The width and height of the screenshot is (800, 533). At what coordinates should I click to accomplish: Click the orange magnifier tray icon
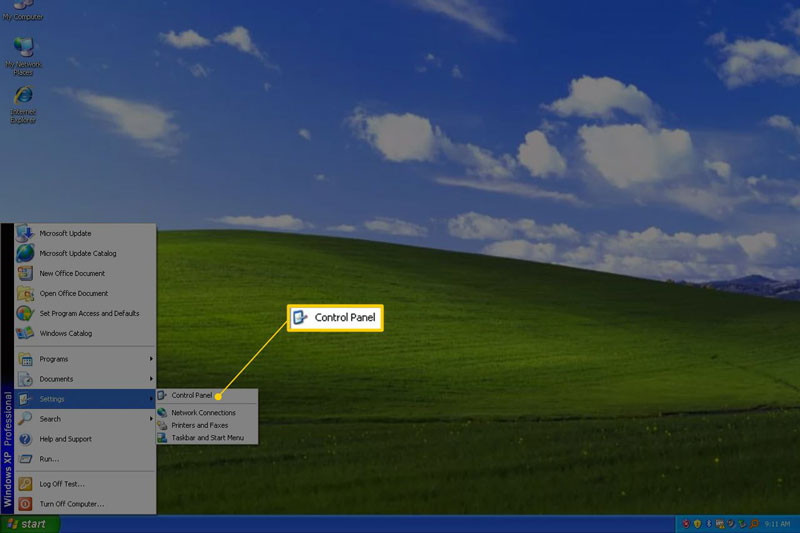pos(754,524)
